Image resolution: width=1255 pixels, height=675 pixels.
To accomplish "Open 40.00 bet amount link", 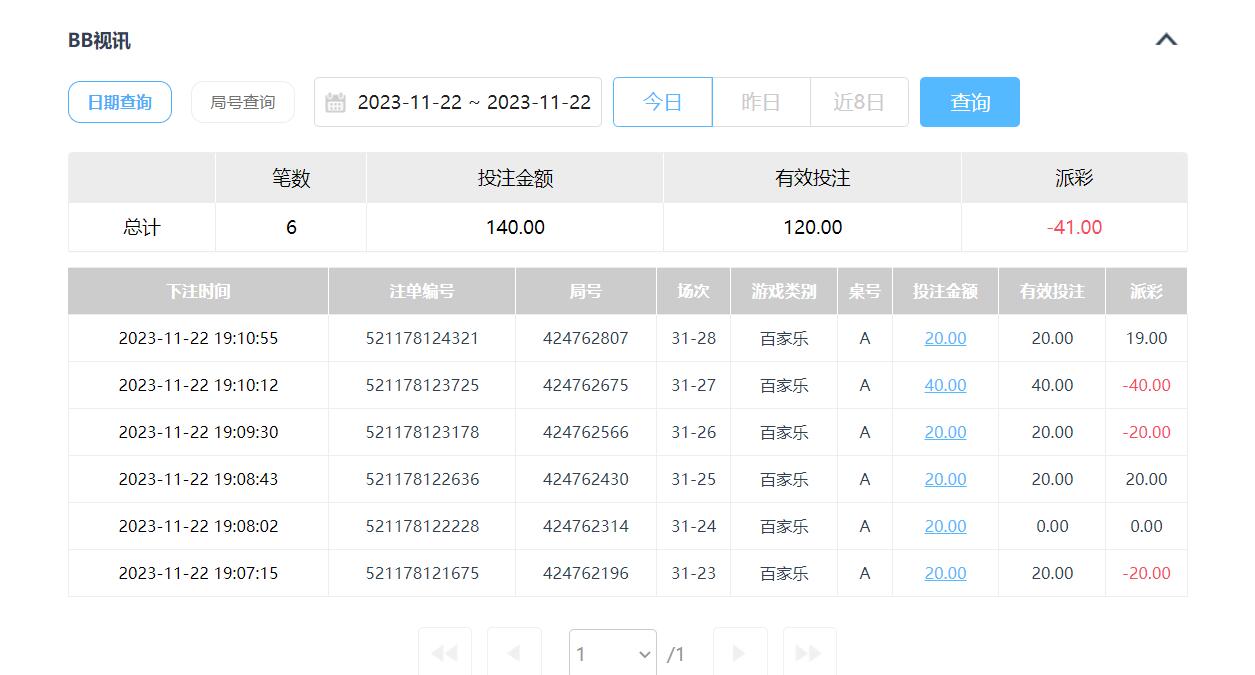I will tap(945, 385).
